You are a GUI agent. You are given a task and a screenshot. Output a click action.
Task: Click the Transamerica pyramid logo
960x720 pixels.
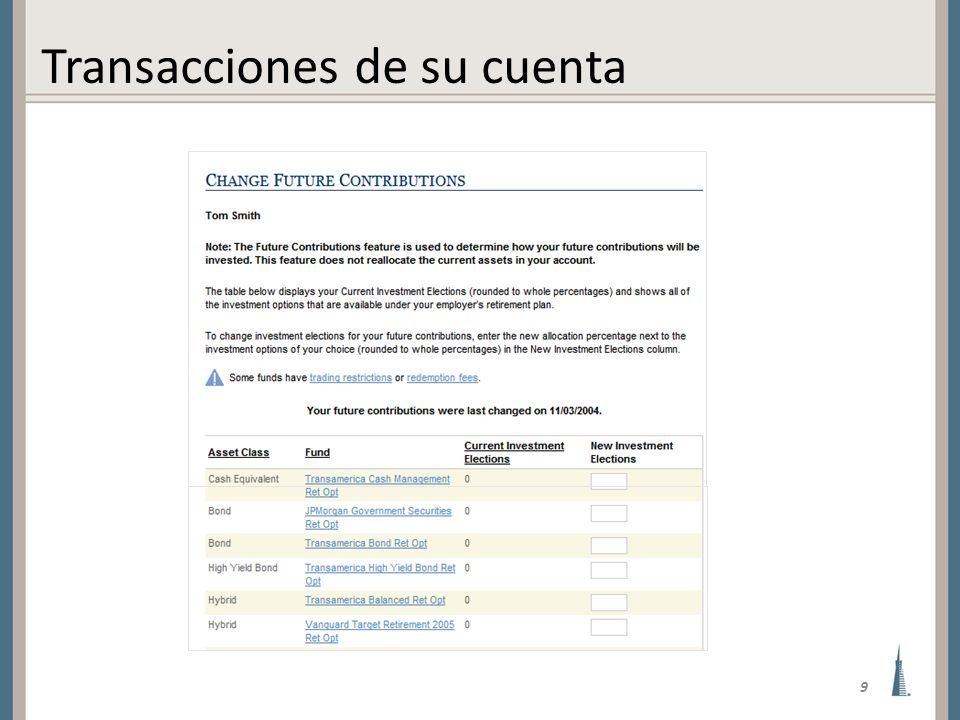click(900, 670)
